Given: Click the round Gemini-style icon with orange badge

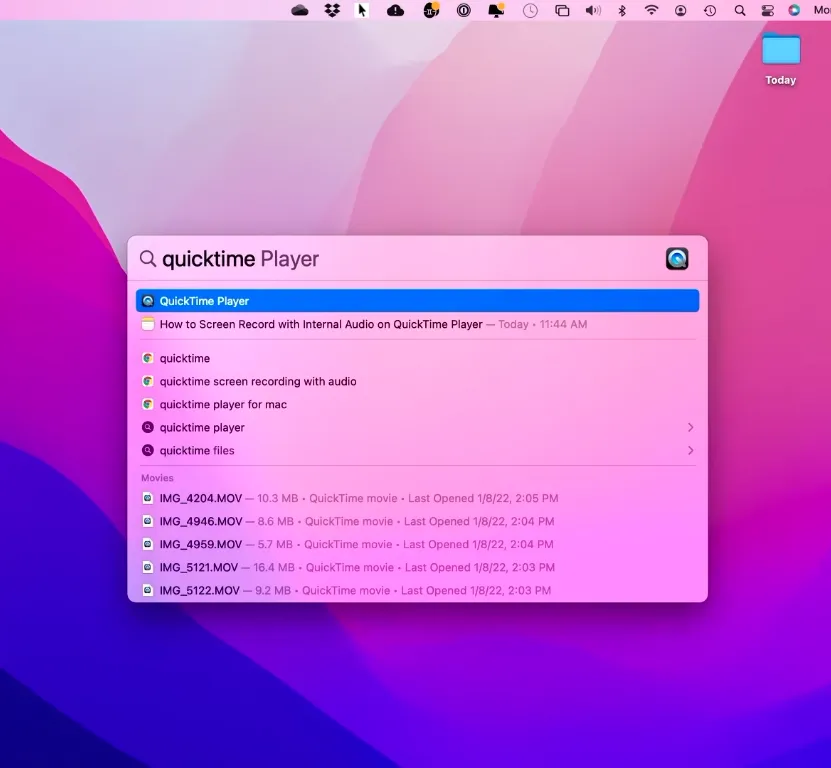Looking at the screenshot, I should point(431,10).
